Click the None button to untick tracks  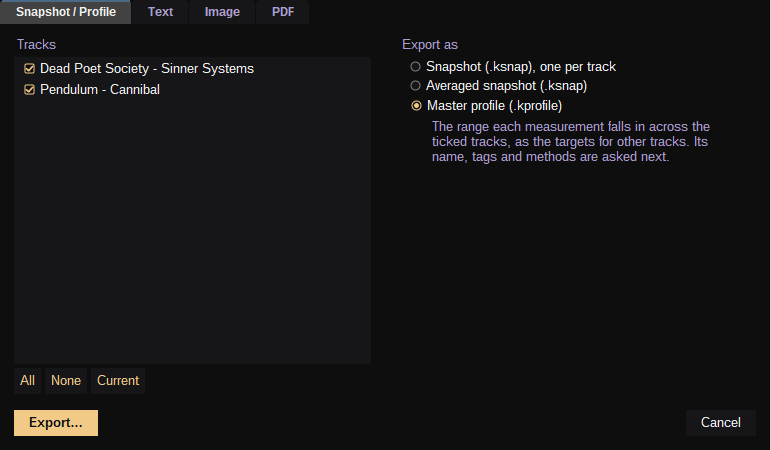tap(66, 381)
